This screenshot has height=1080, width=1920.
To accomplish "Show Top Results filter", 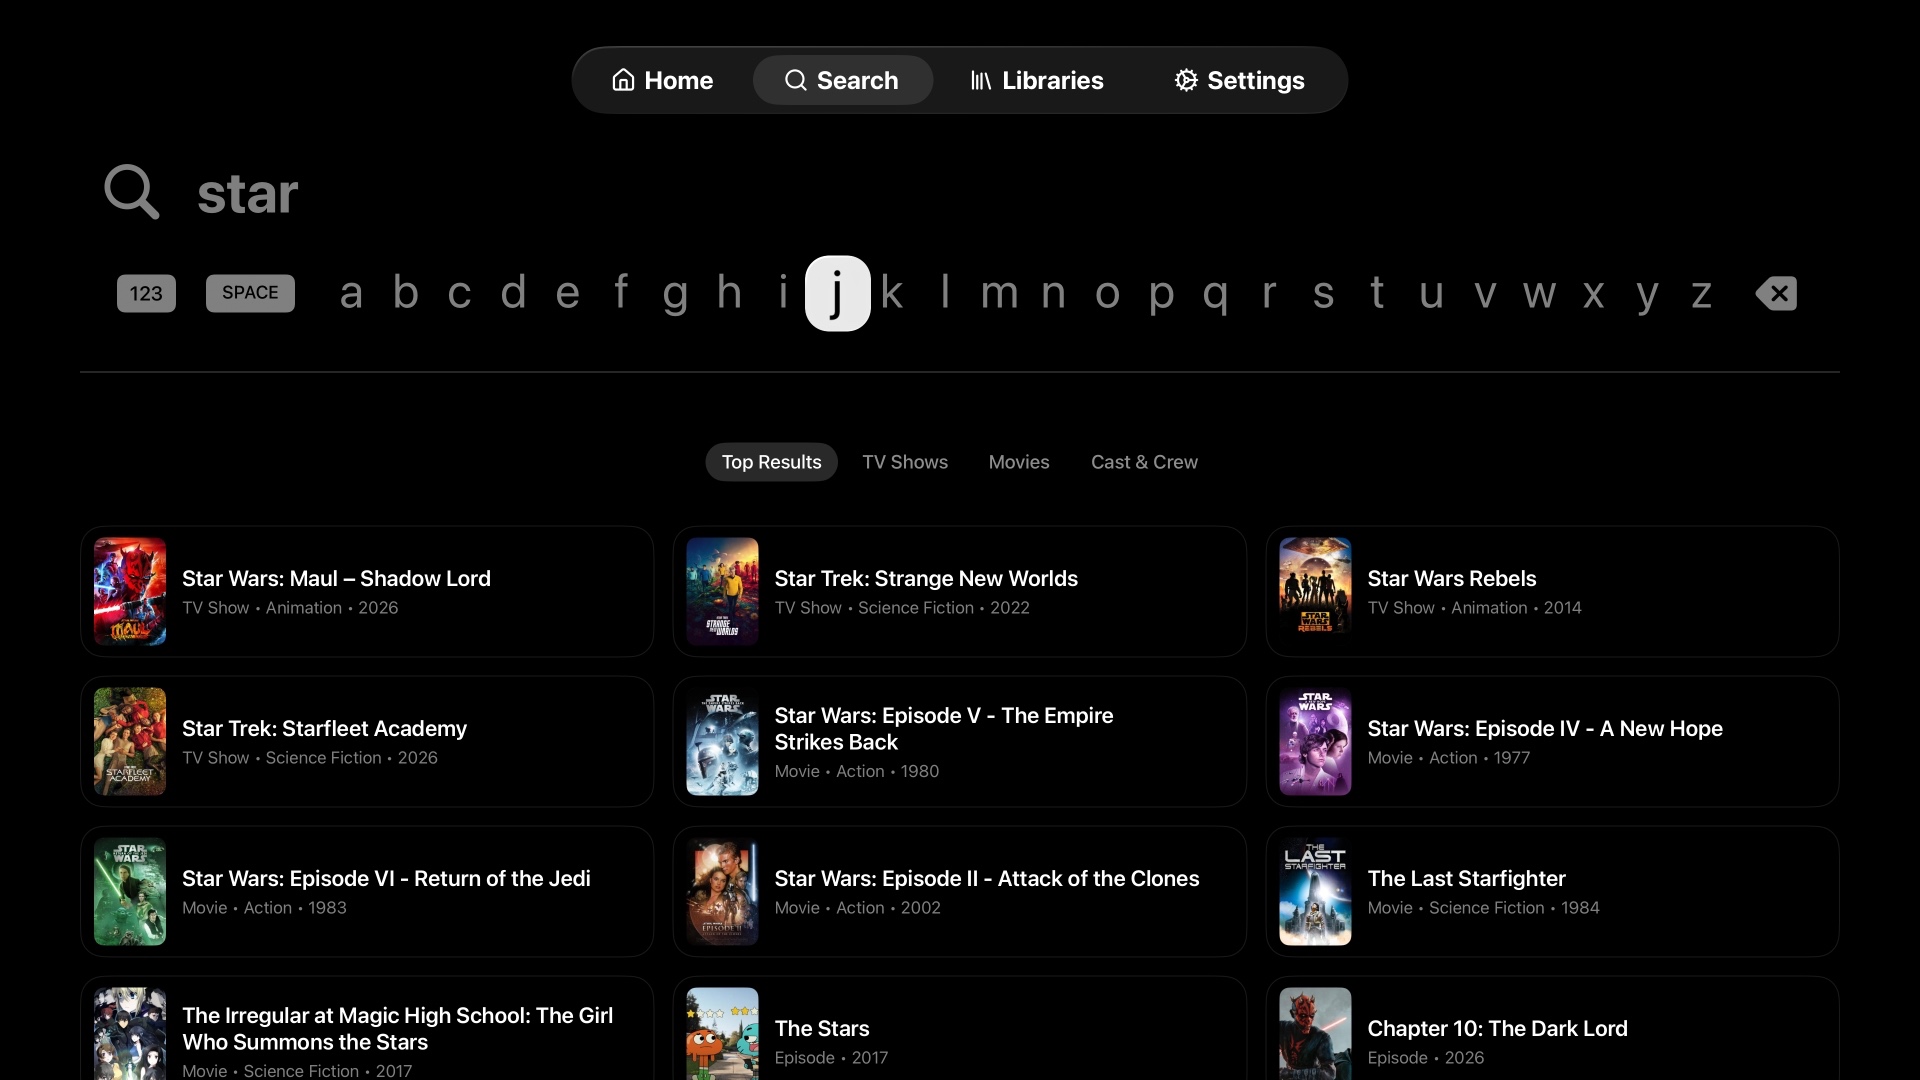I will (771, 462).
